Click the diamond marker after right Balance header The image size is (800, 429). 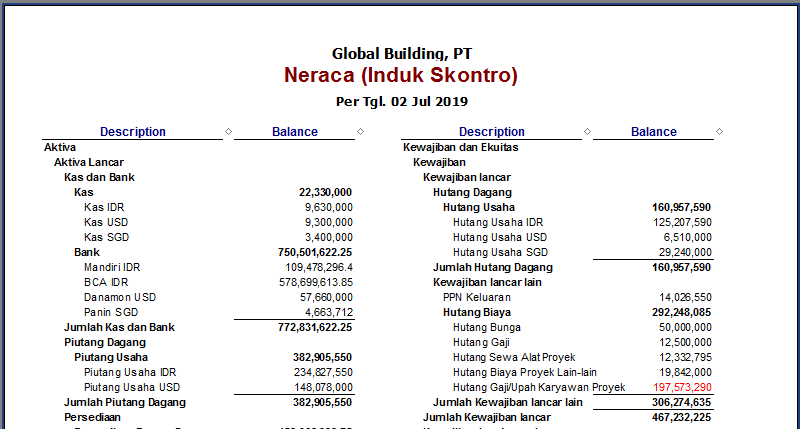(x=720, y=132)
